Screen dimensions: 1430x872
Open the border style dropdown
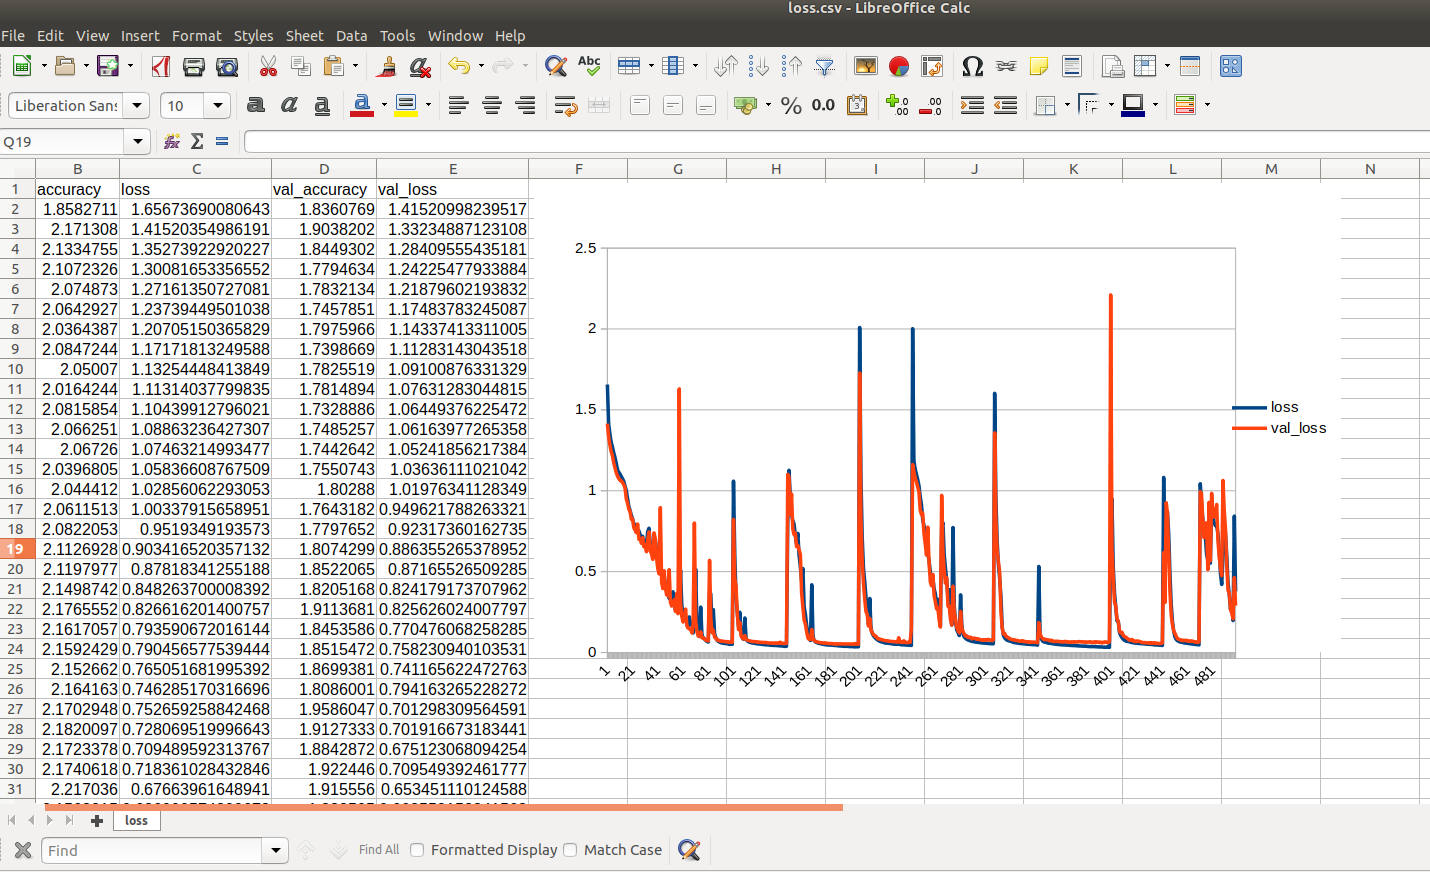1110,105
